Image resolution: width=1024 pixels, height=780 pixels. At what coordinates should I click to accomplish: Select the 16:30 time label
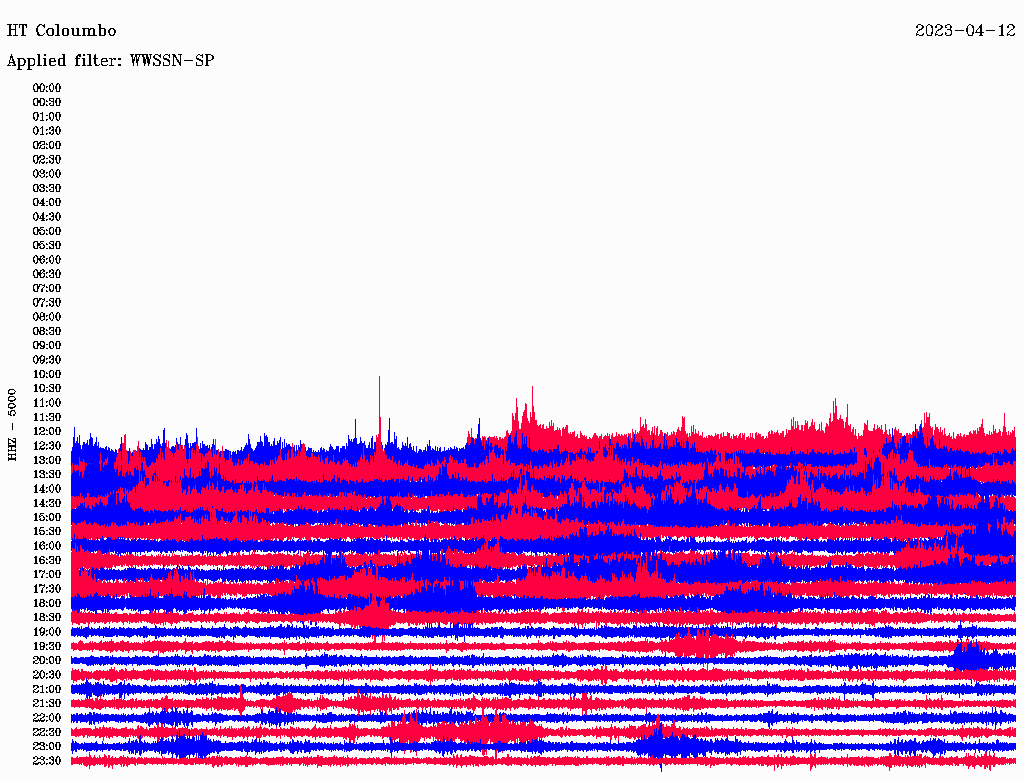(x=47, y=560)
